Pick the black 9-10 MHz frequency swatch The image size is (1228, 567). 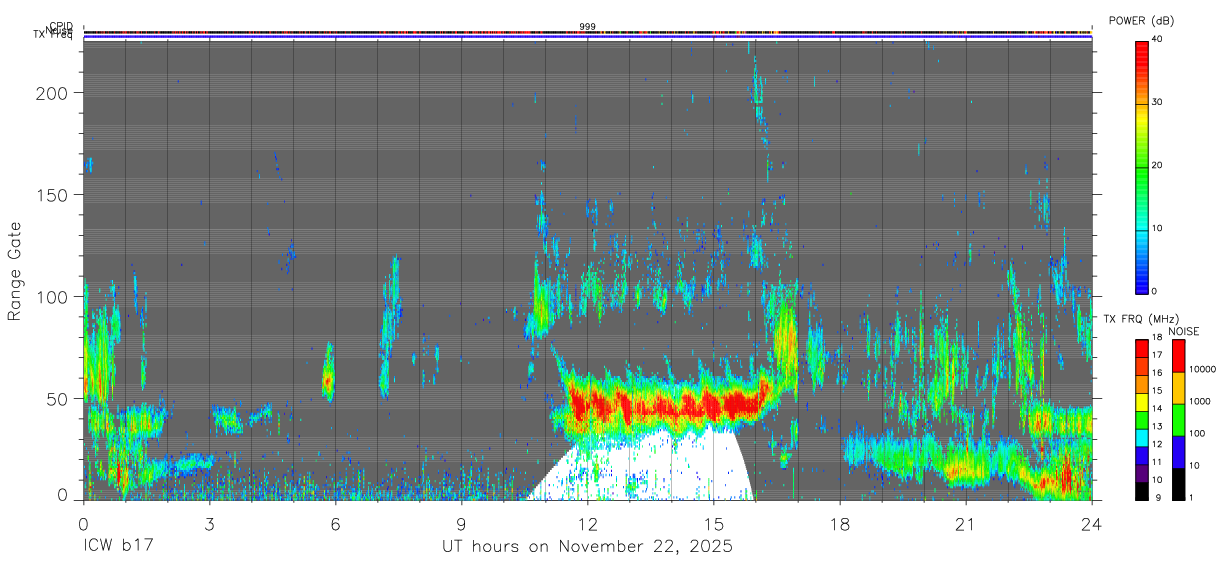click(1141, 491)
